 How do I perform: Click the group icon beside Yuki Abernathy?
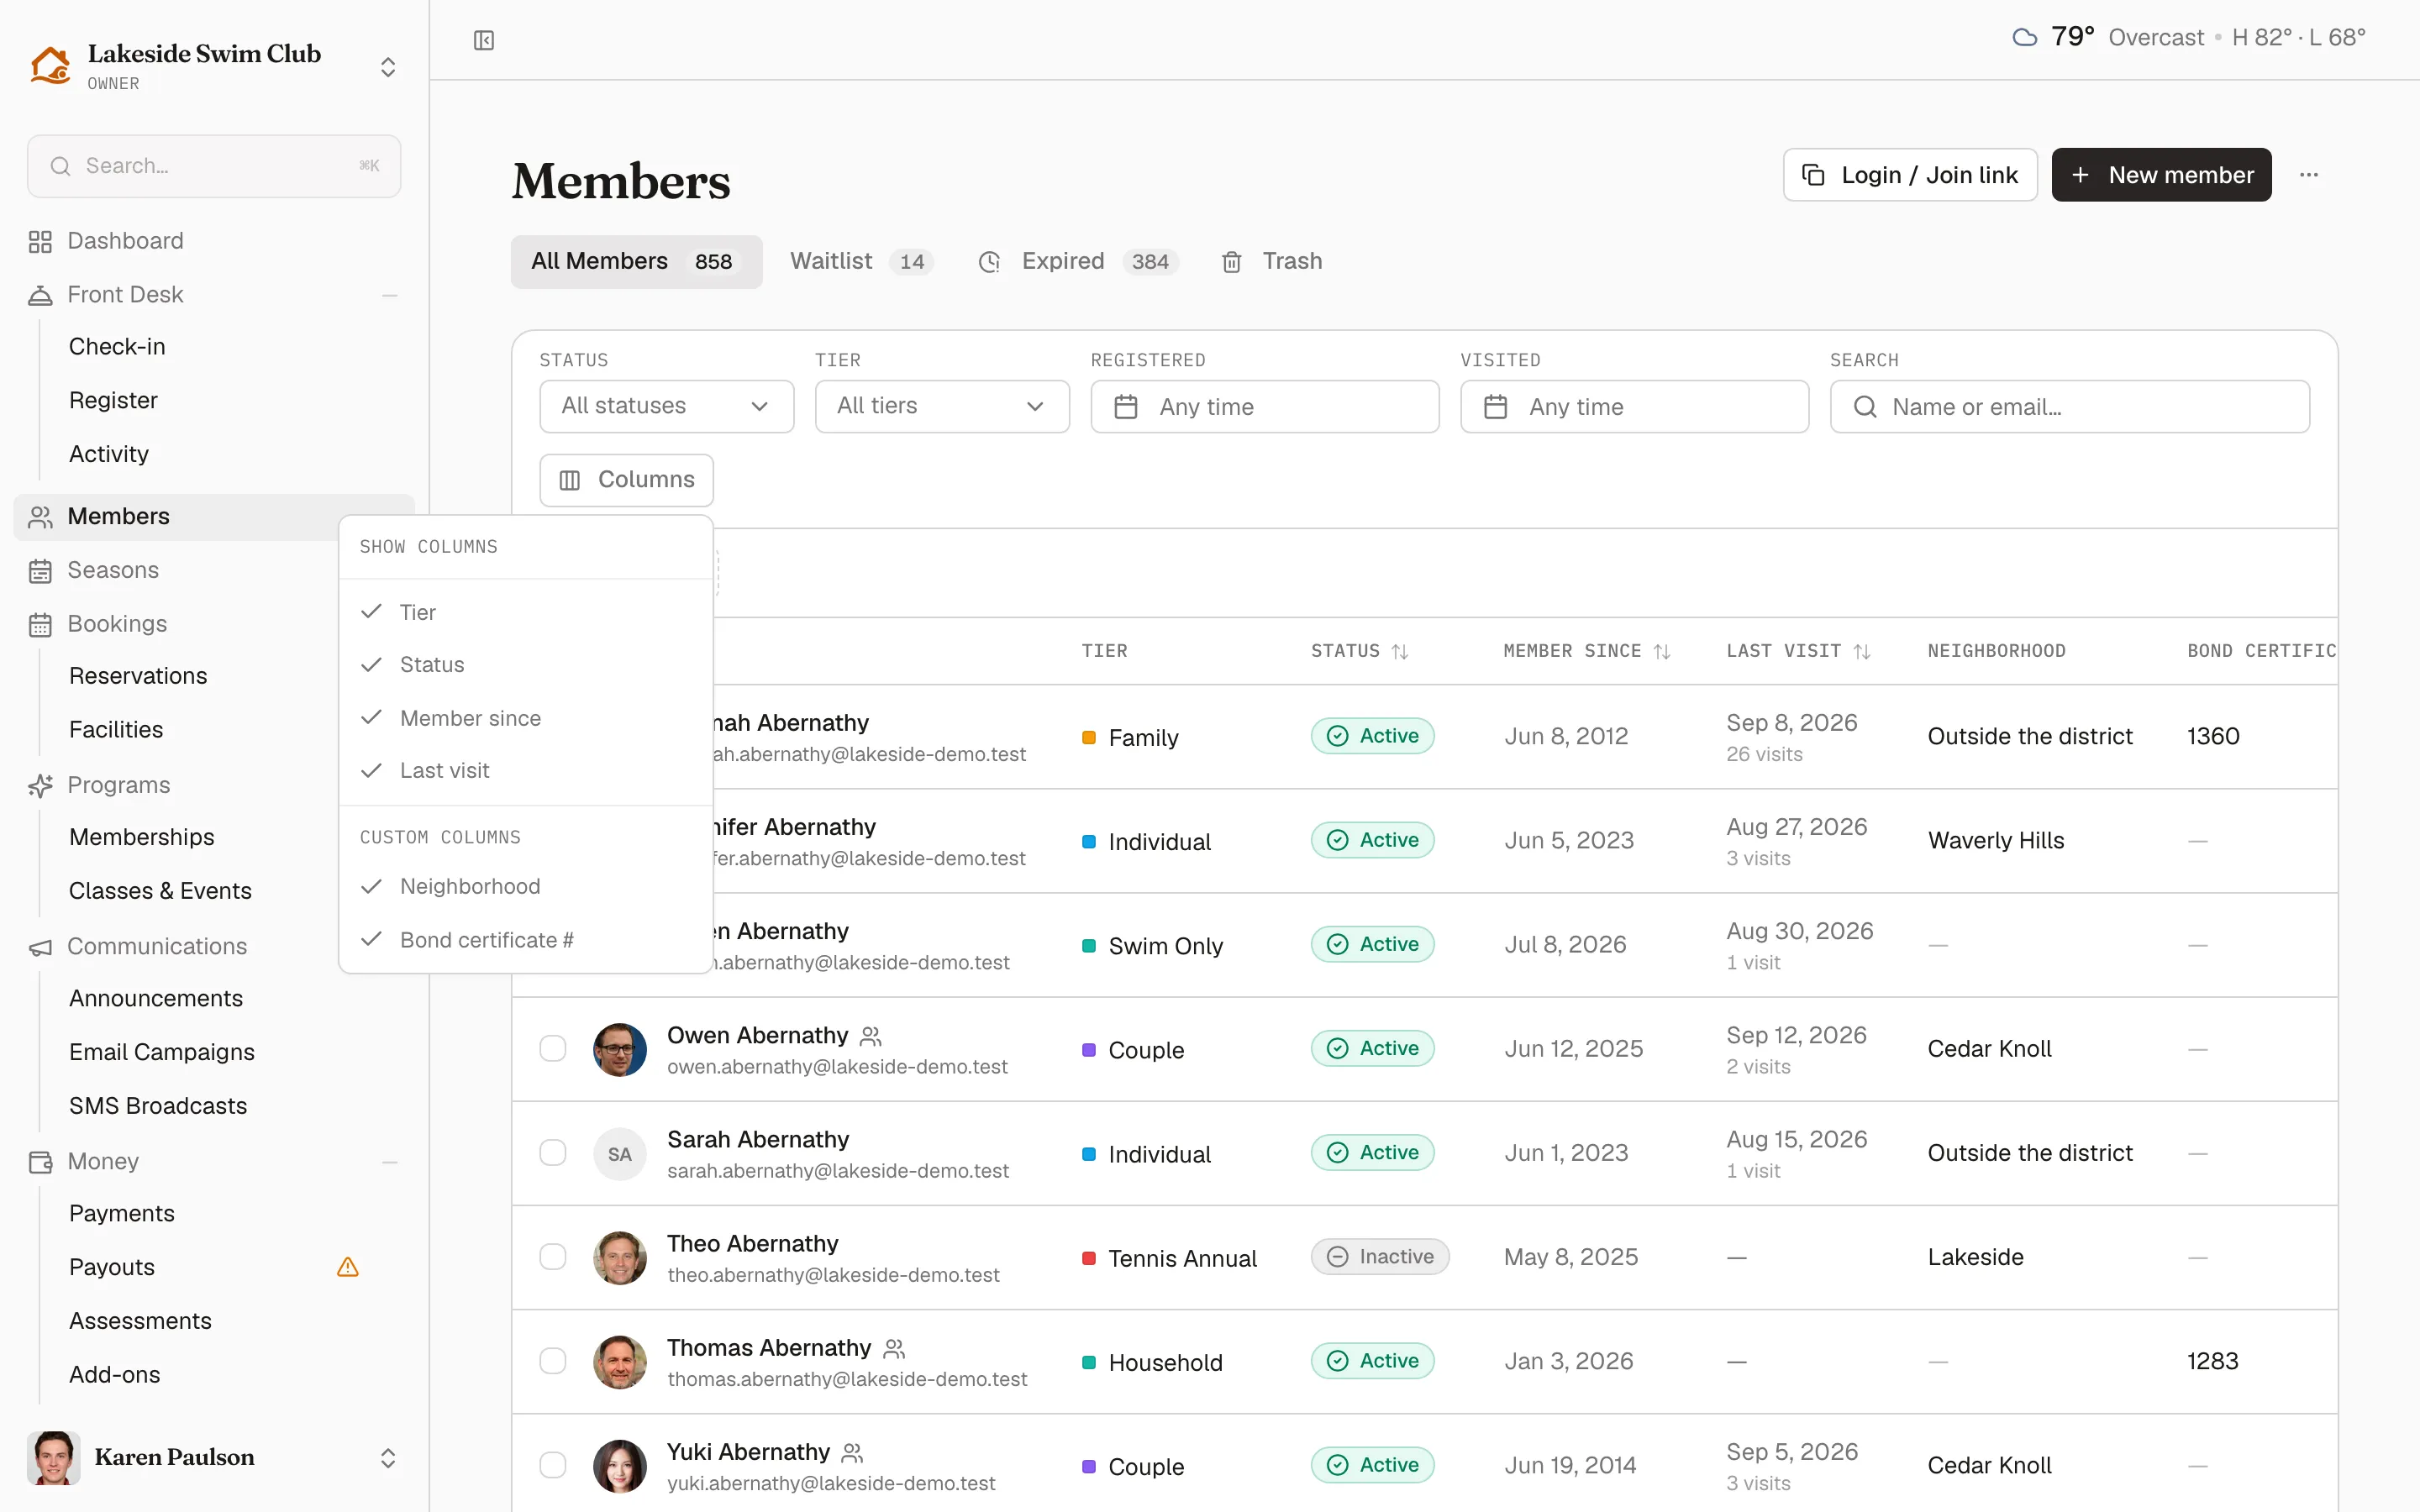[853, 1453]
